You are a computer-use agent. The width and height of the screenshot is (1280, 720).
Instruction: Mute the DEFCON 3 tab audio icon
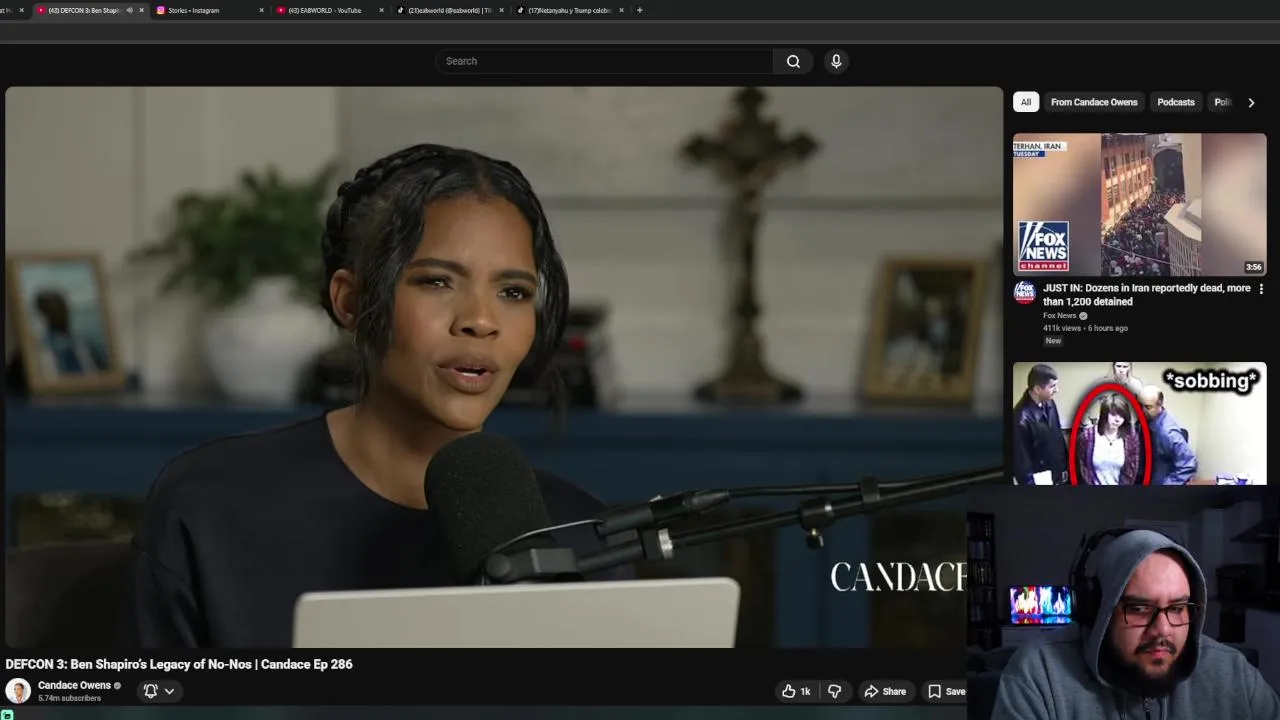coord(129,10)
